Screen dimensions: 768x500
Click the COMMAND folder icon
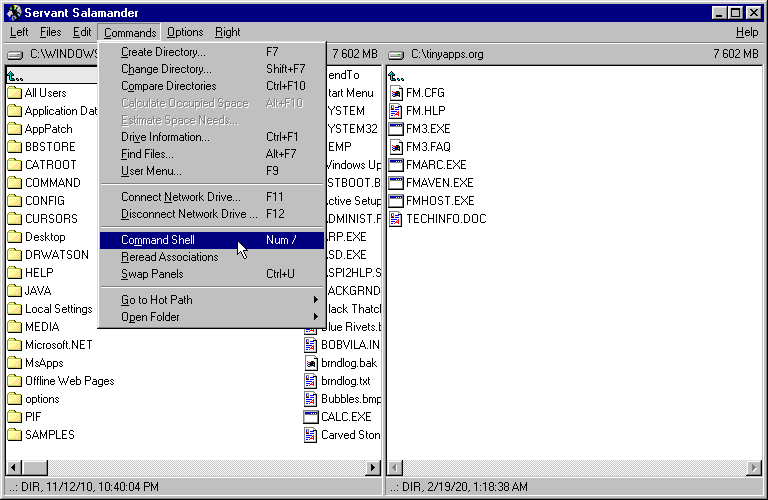coord(14,183)
